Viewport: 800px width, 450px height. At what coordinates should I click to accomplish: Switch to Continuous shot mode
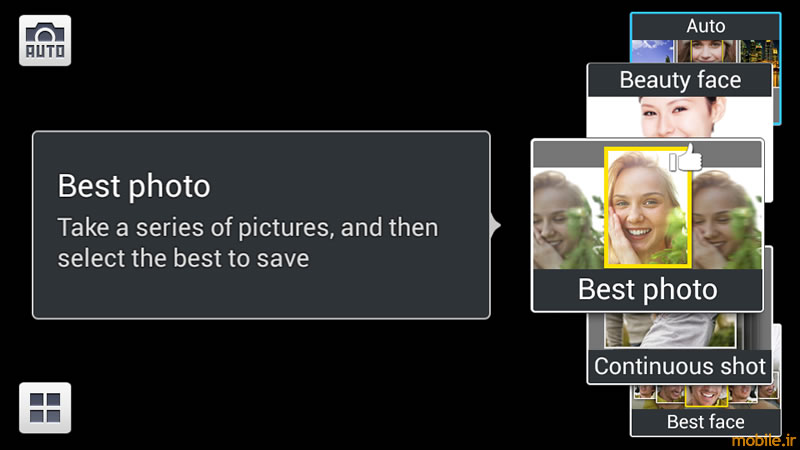(680, 366)
